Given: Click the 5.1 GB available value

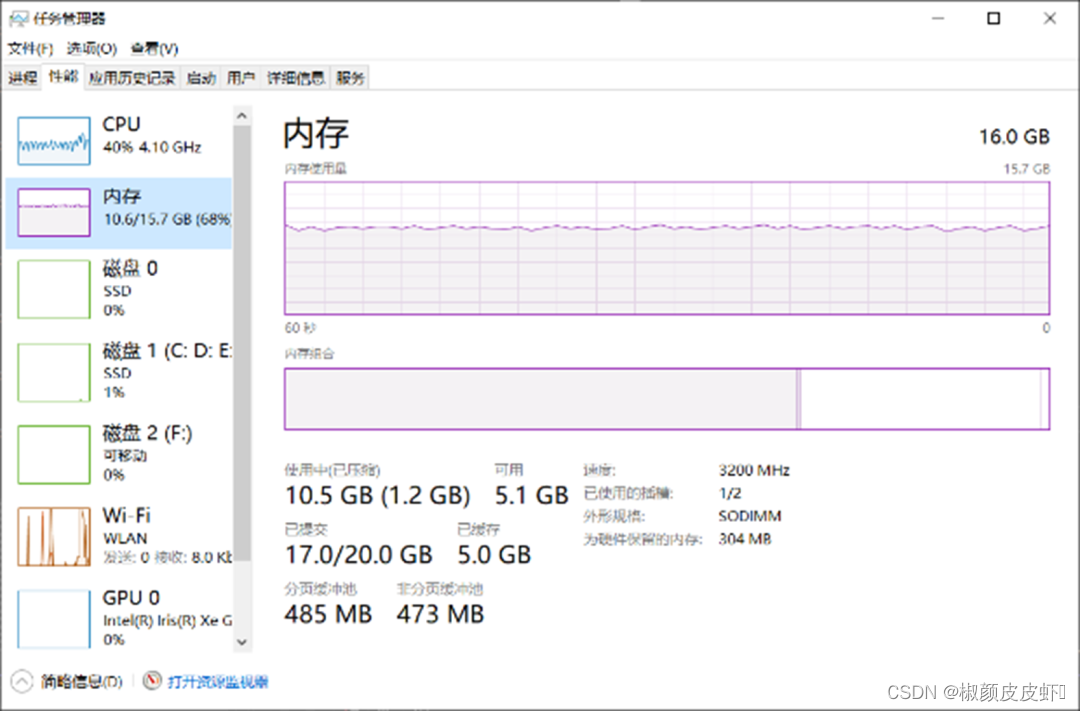Looking at the screenshot, I should pyautogui.click(x=532, y=495).
